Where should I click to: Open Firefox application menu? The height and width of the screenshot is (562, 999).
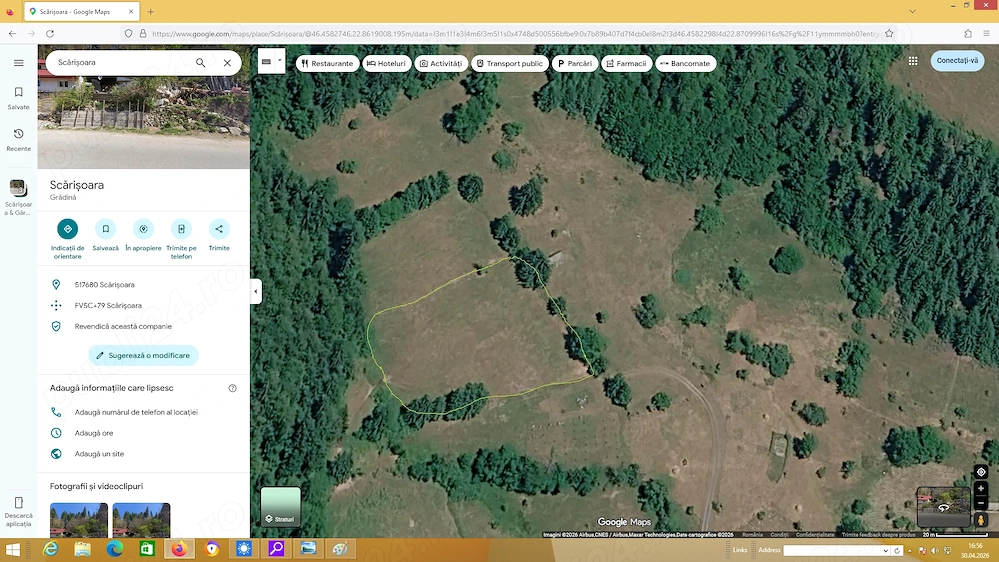[986, 33]
